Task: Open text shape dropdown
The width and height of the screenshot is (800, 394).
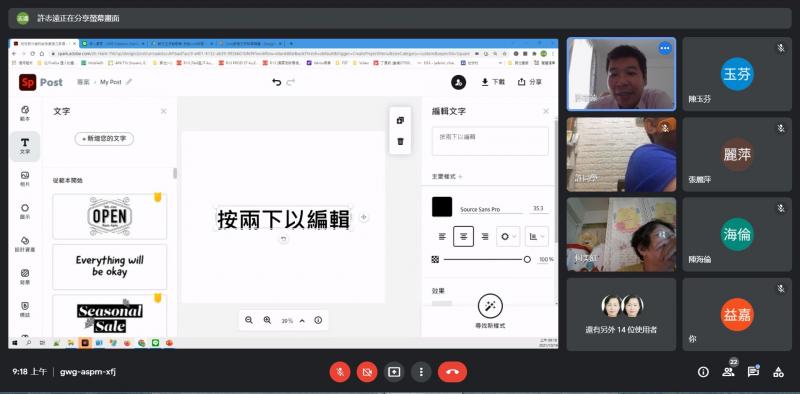Action: tap(508, 237)
